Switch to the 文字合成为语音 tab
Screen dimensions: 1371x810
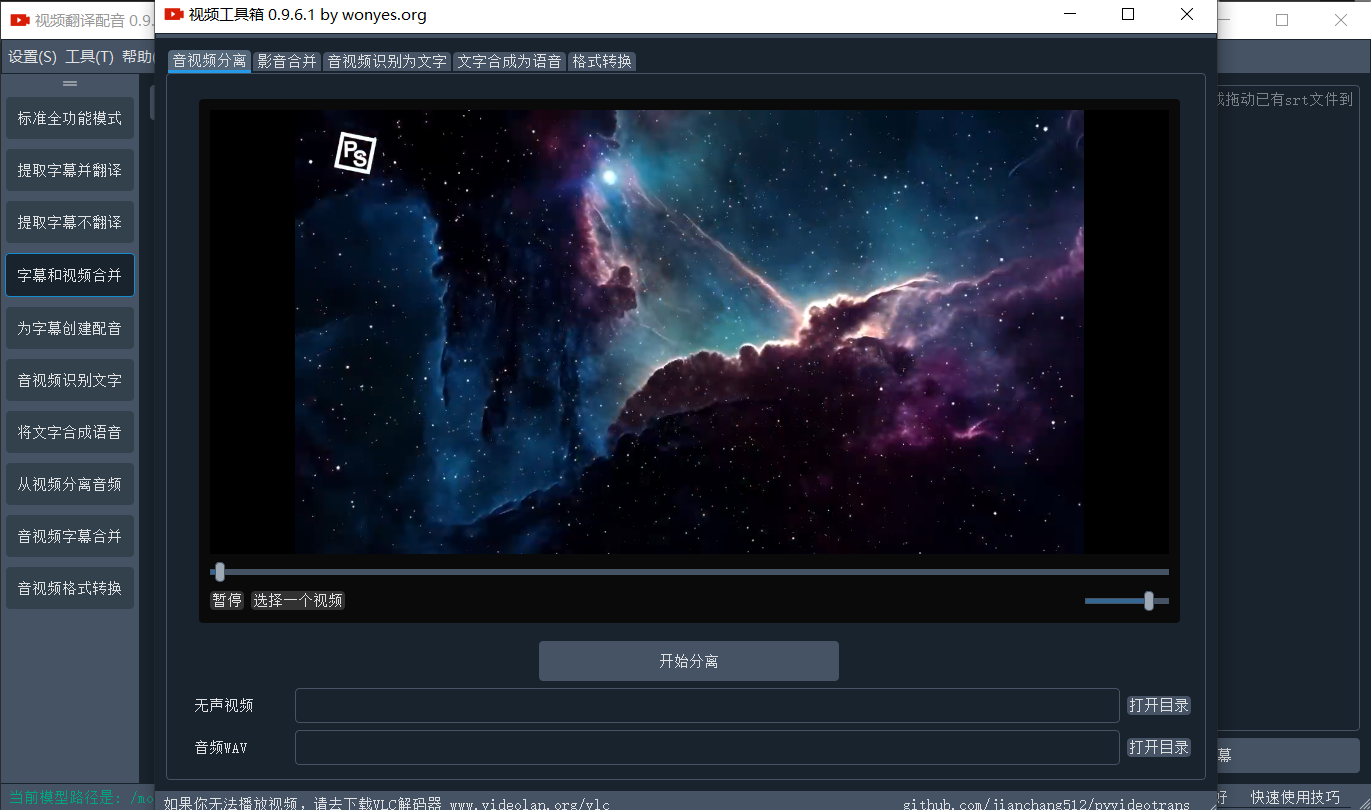coord(509,61)
